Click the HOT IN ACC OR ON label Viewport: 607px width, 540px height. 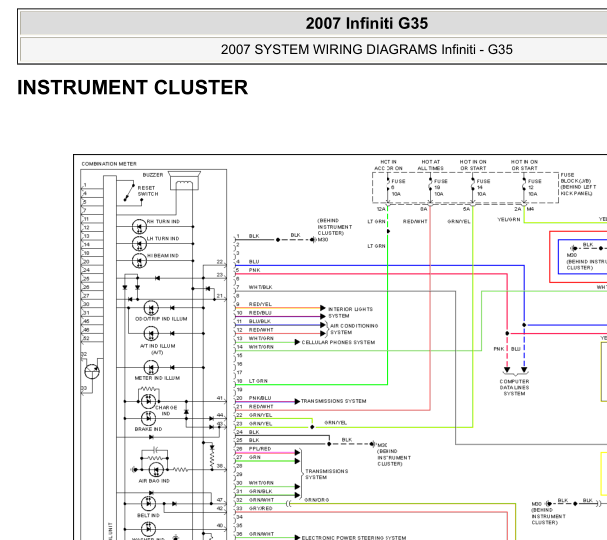pyautogui.click(x=388, y=165)
